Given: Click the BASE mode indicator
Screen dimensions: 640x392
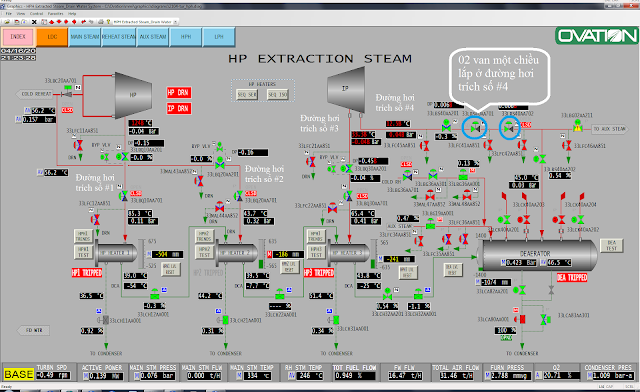Looking at the screenshot, I should [x=19, y=374].
